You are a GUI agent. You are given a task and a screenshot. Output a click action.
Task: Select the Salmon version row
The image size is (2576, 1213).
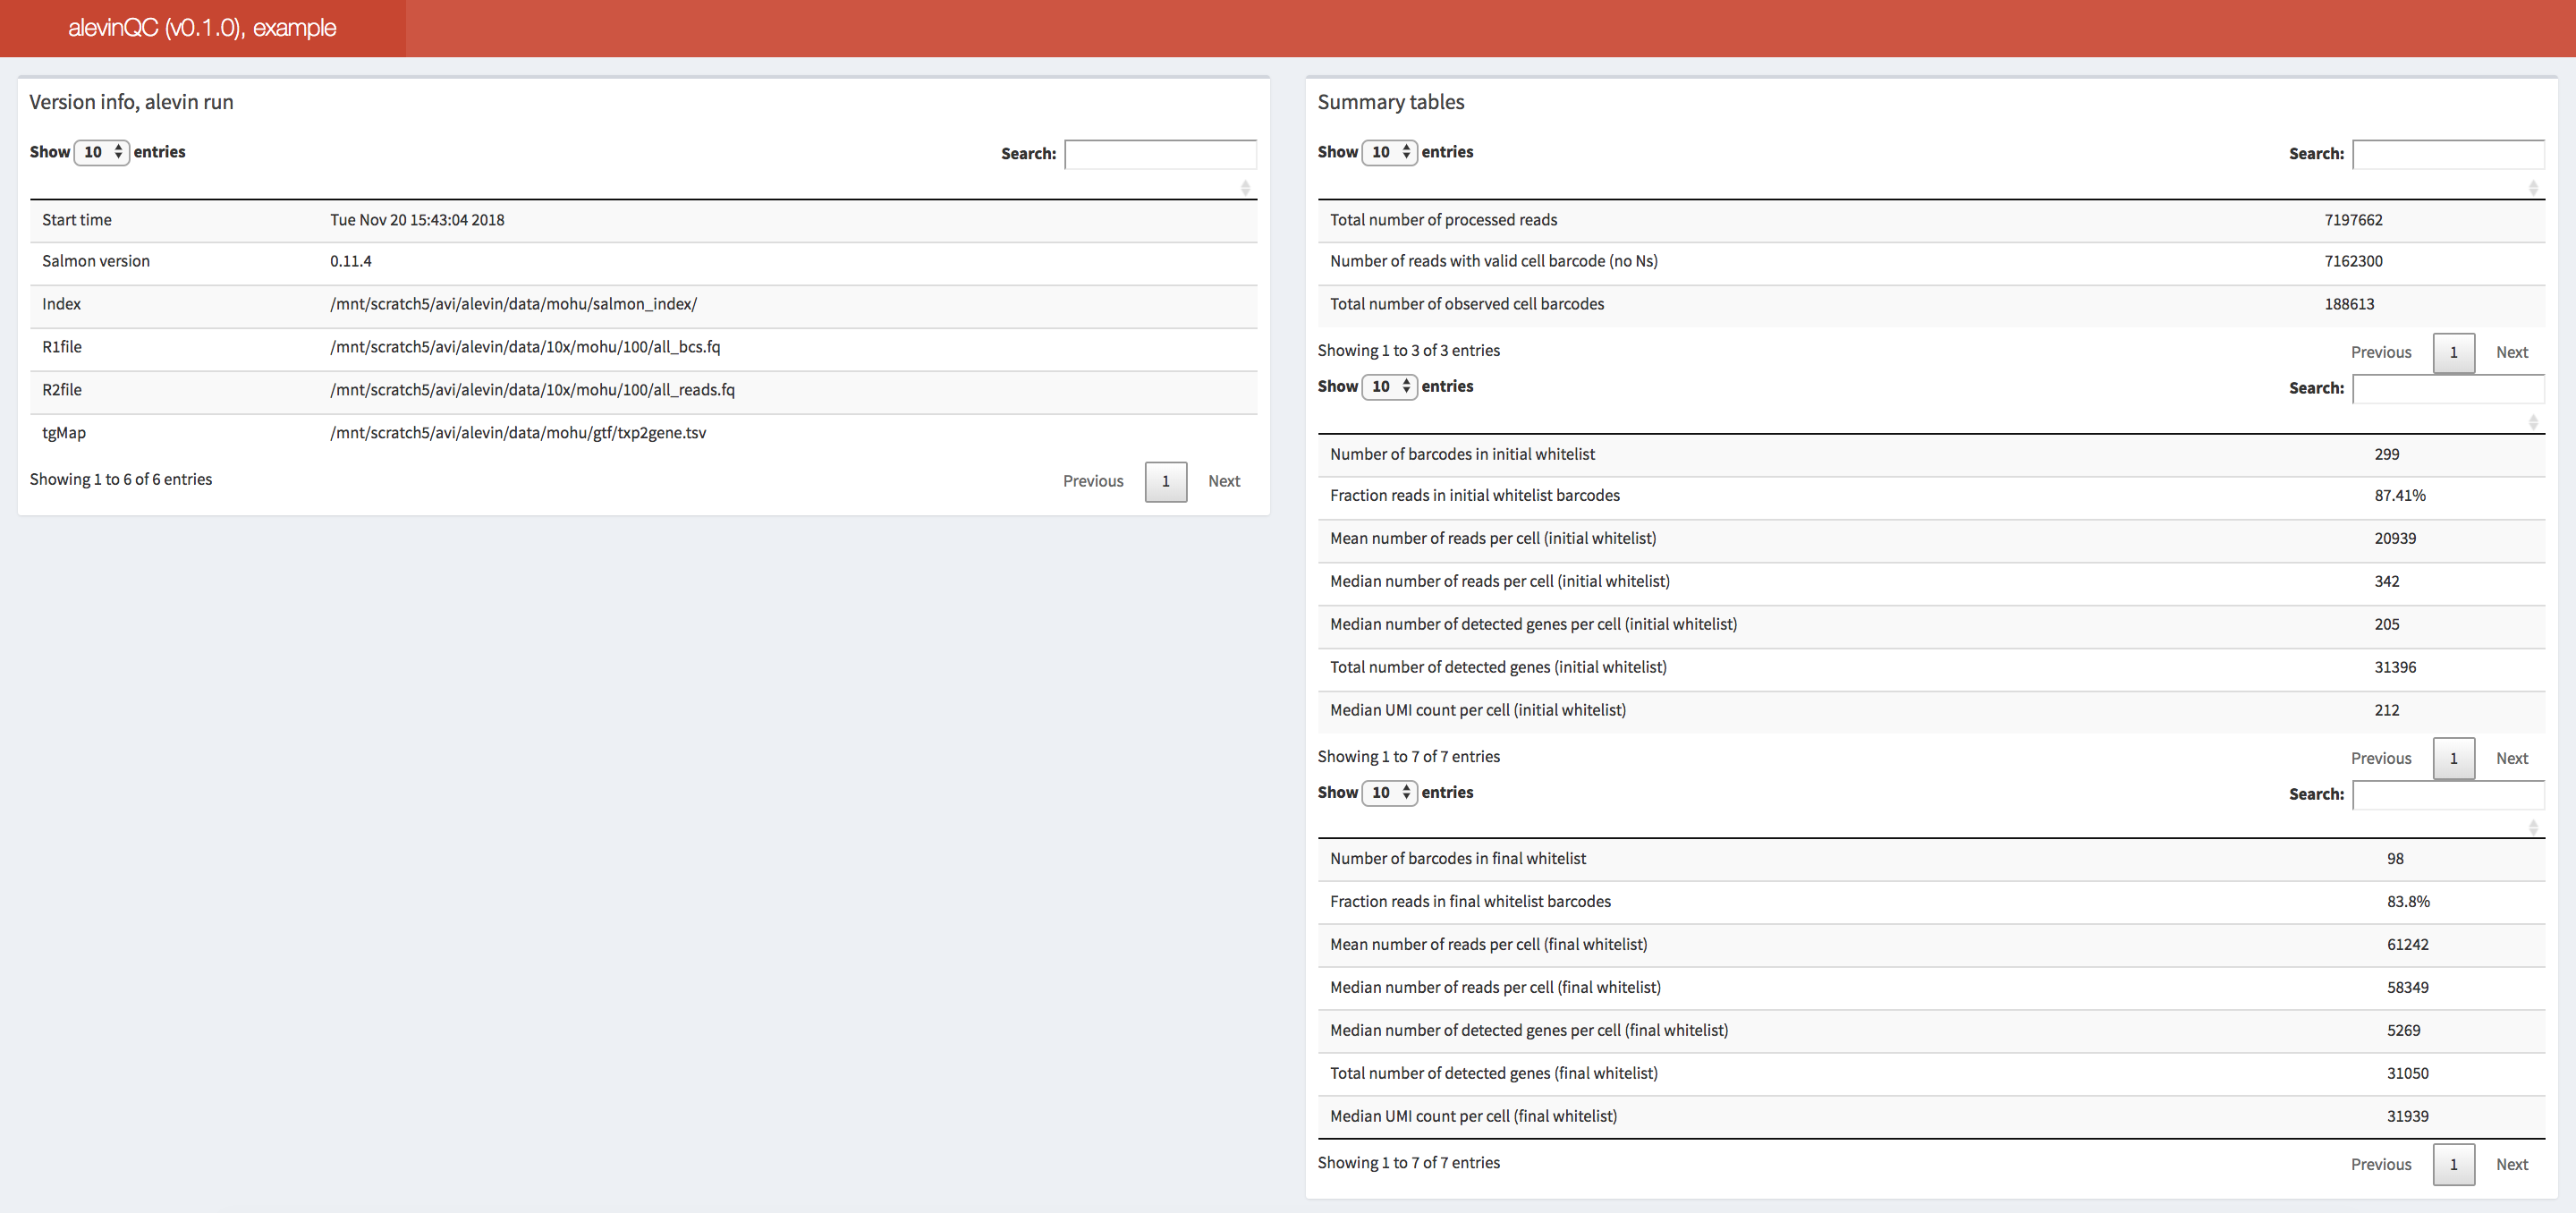click(643, 262)
